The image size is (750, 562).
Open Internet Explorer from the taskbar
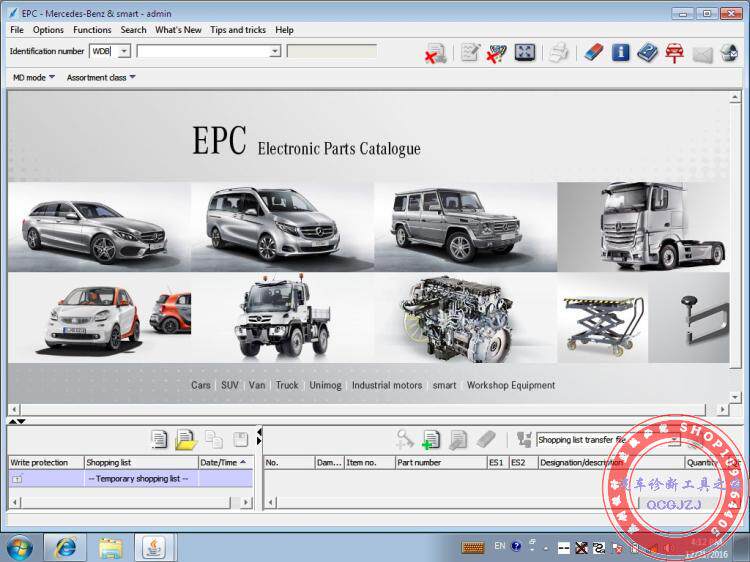(x=65, y=547)
